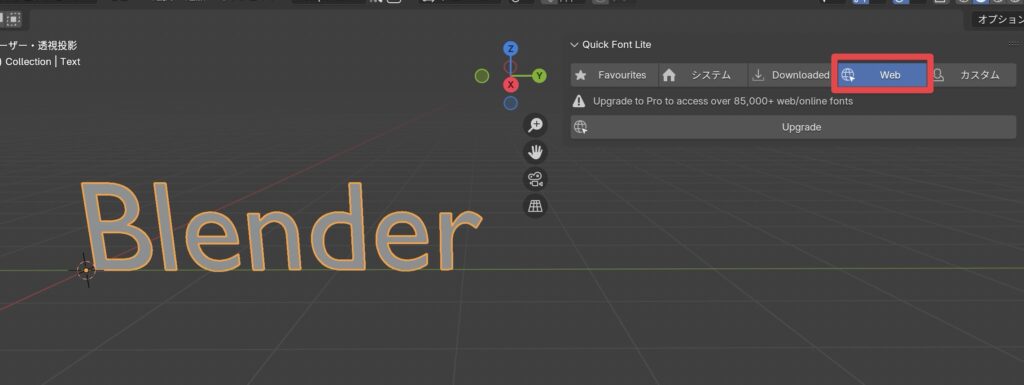This screenshot has width=1024, height=385.
Task: Click the unlabeled blue negative Z gizmo circle
Action: pos(511,103)
